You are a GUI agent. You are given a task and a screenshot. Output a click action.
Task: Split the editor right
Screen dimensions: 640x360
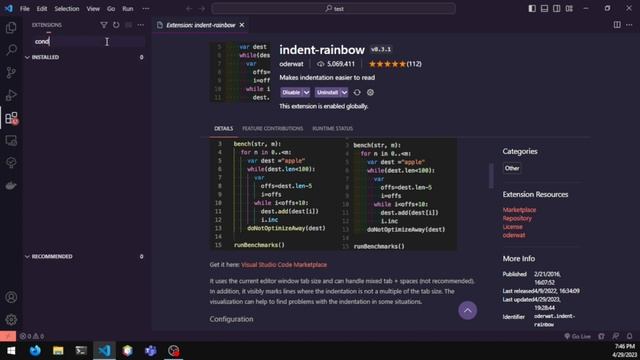click(x=617, y=25)
